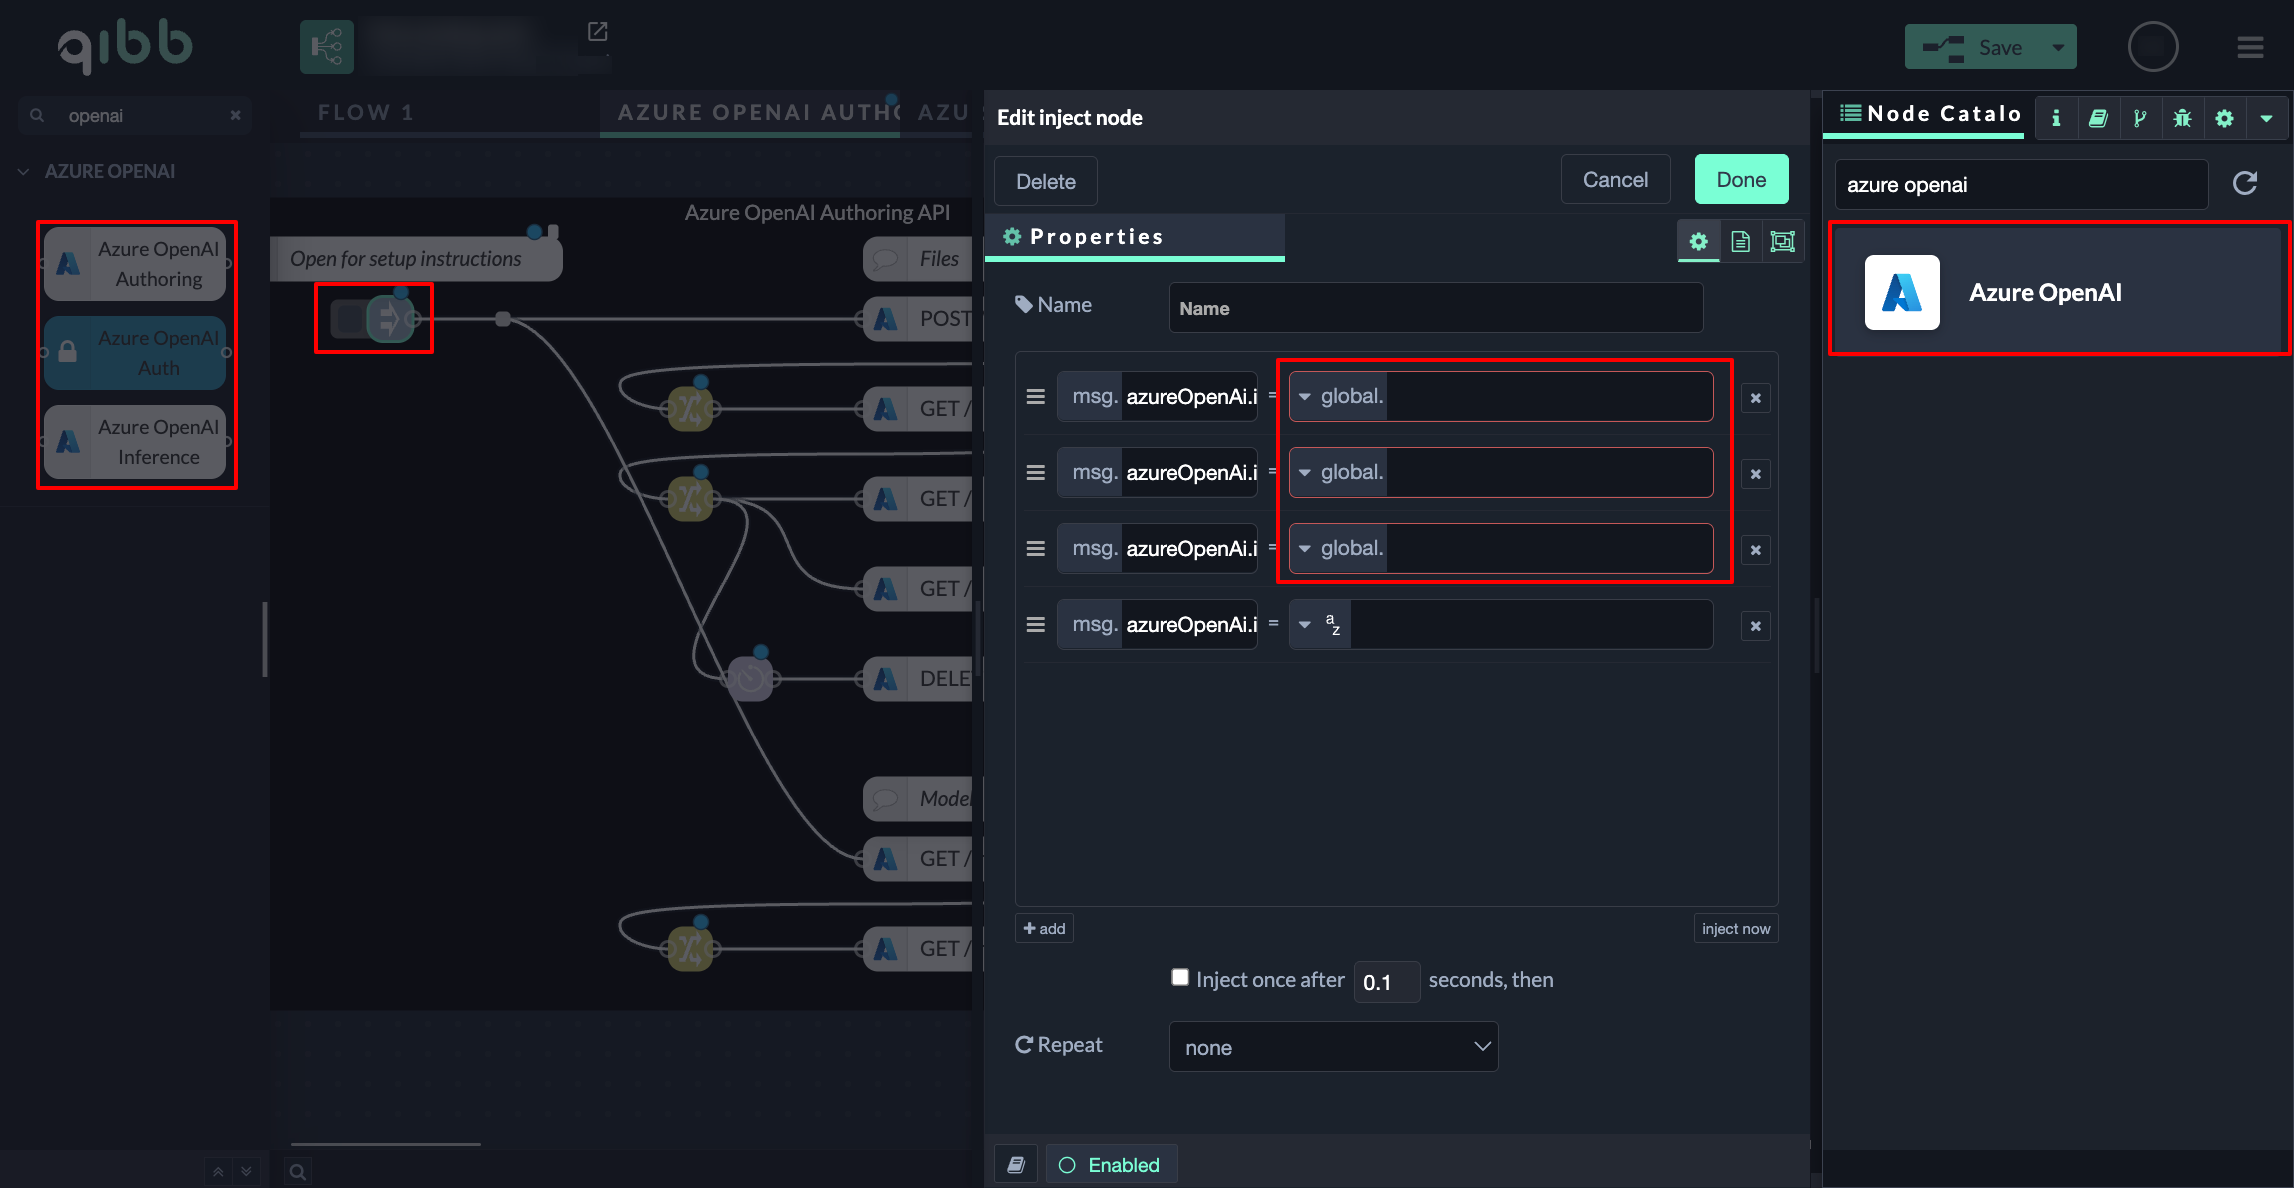This screenshot has height=1188, width=2294.
Task: Open the sidebar help book icon
Action: point(2098,118)
